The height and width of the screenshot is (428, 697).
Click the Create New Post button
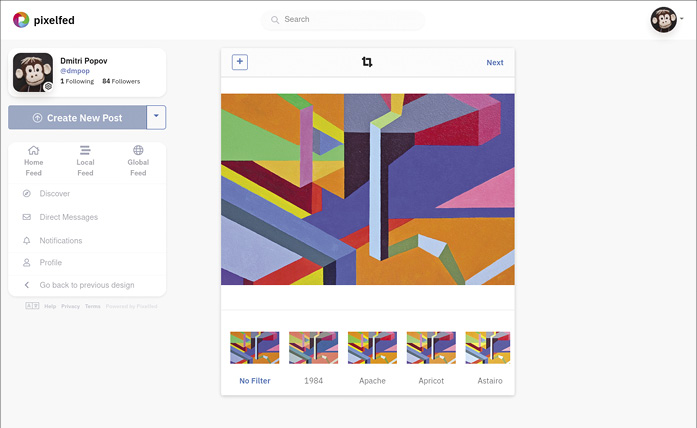(x=77, y=118)
